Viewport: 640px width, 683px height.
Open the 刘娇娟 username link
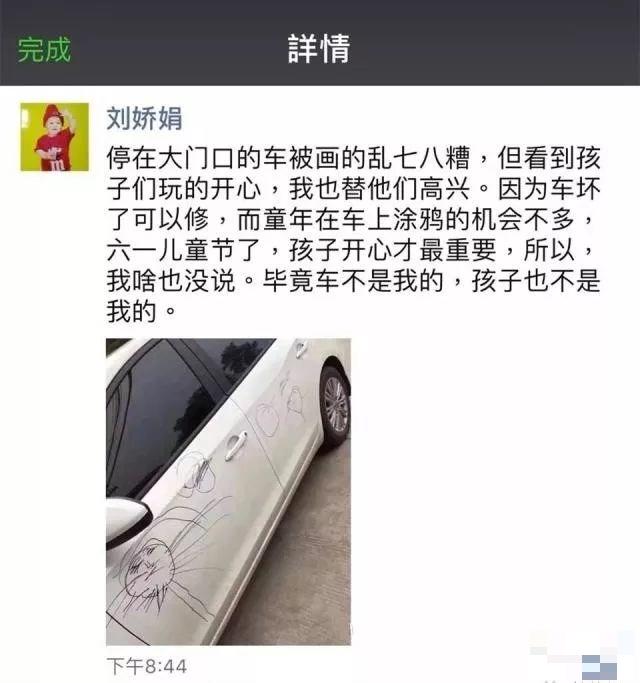[x=144, y=118]
